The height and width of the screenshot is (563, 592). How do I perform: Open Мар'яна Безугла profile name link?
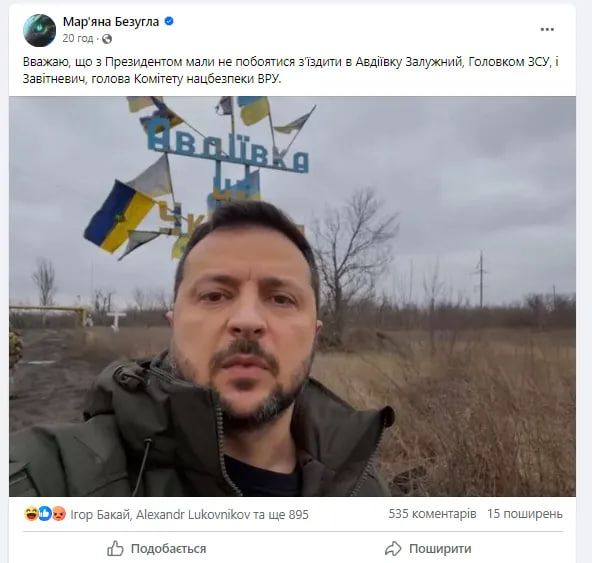111,22
